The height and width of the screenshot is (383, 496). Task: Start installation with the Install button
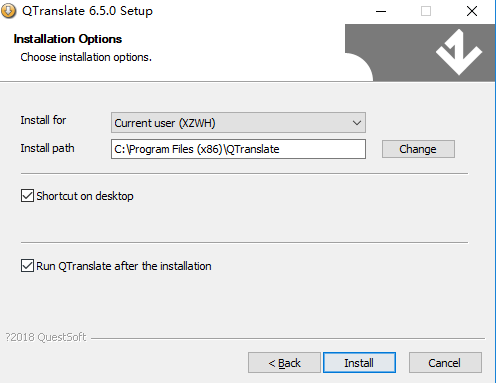pos(359,363)
